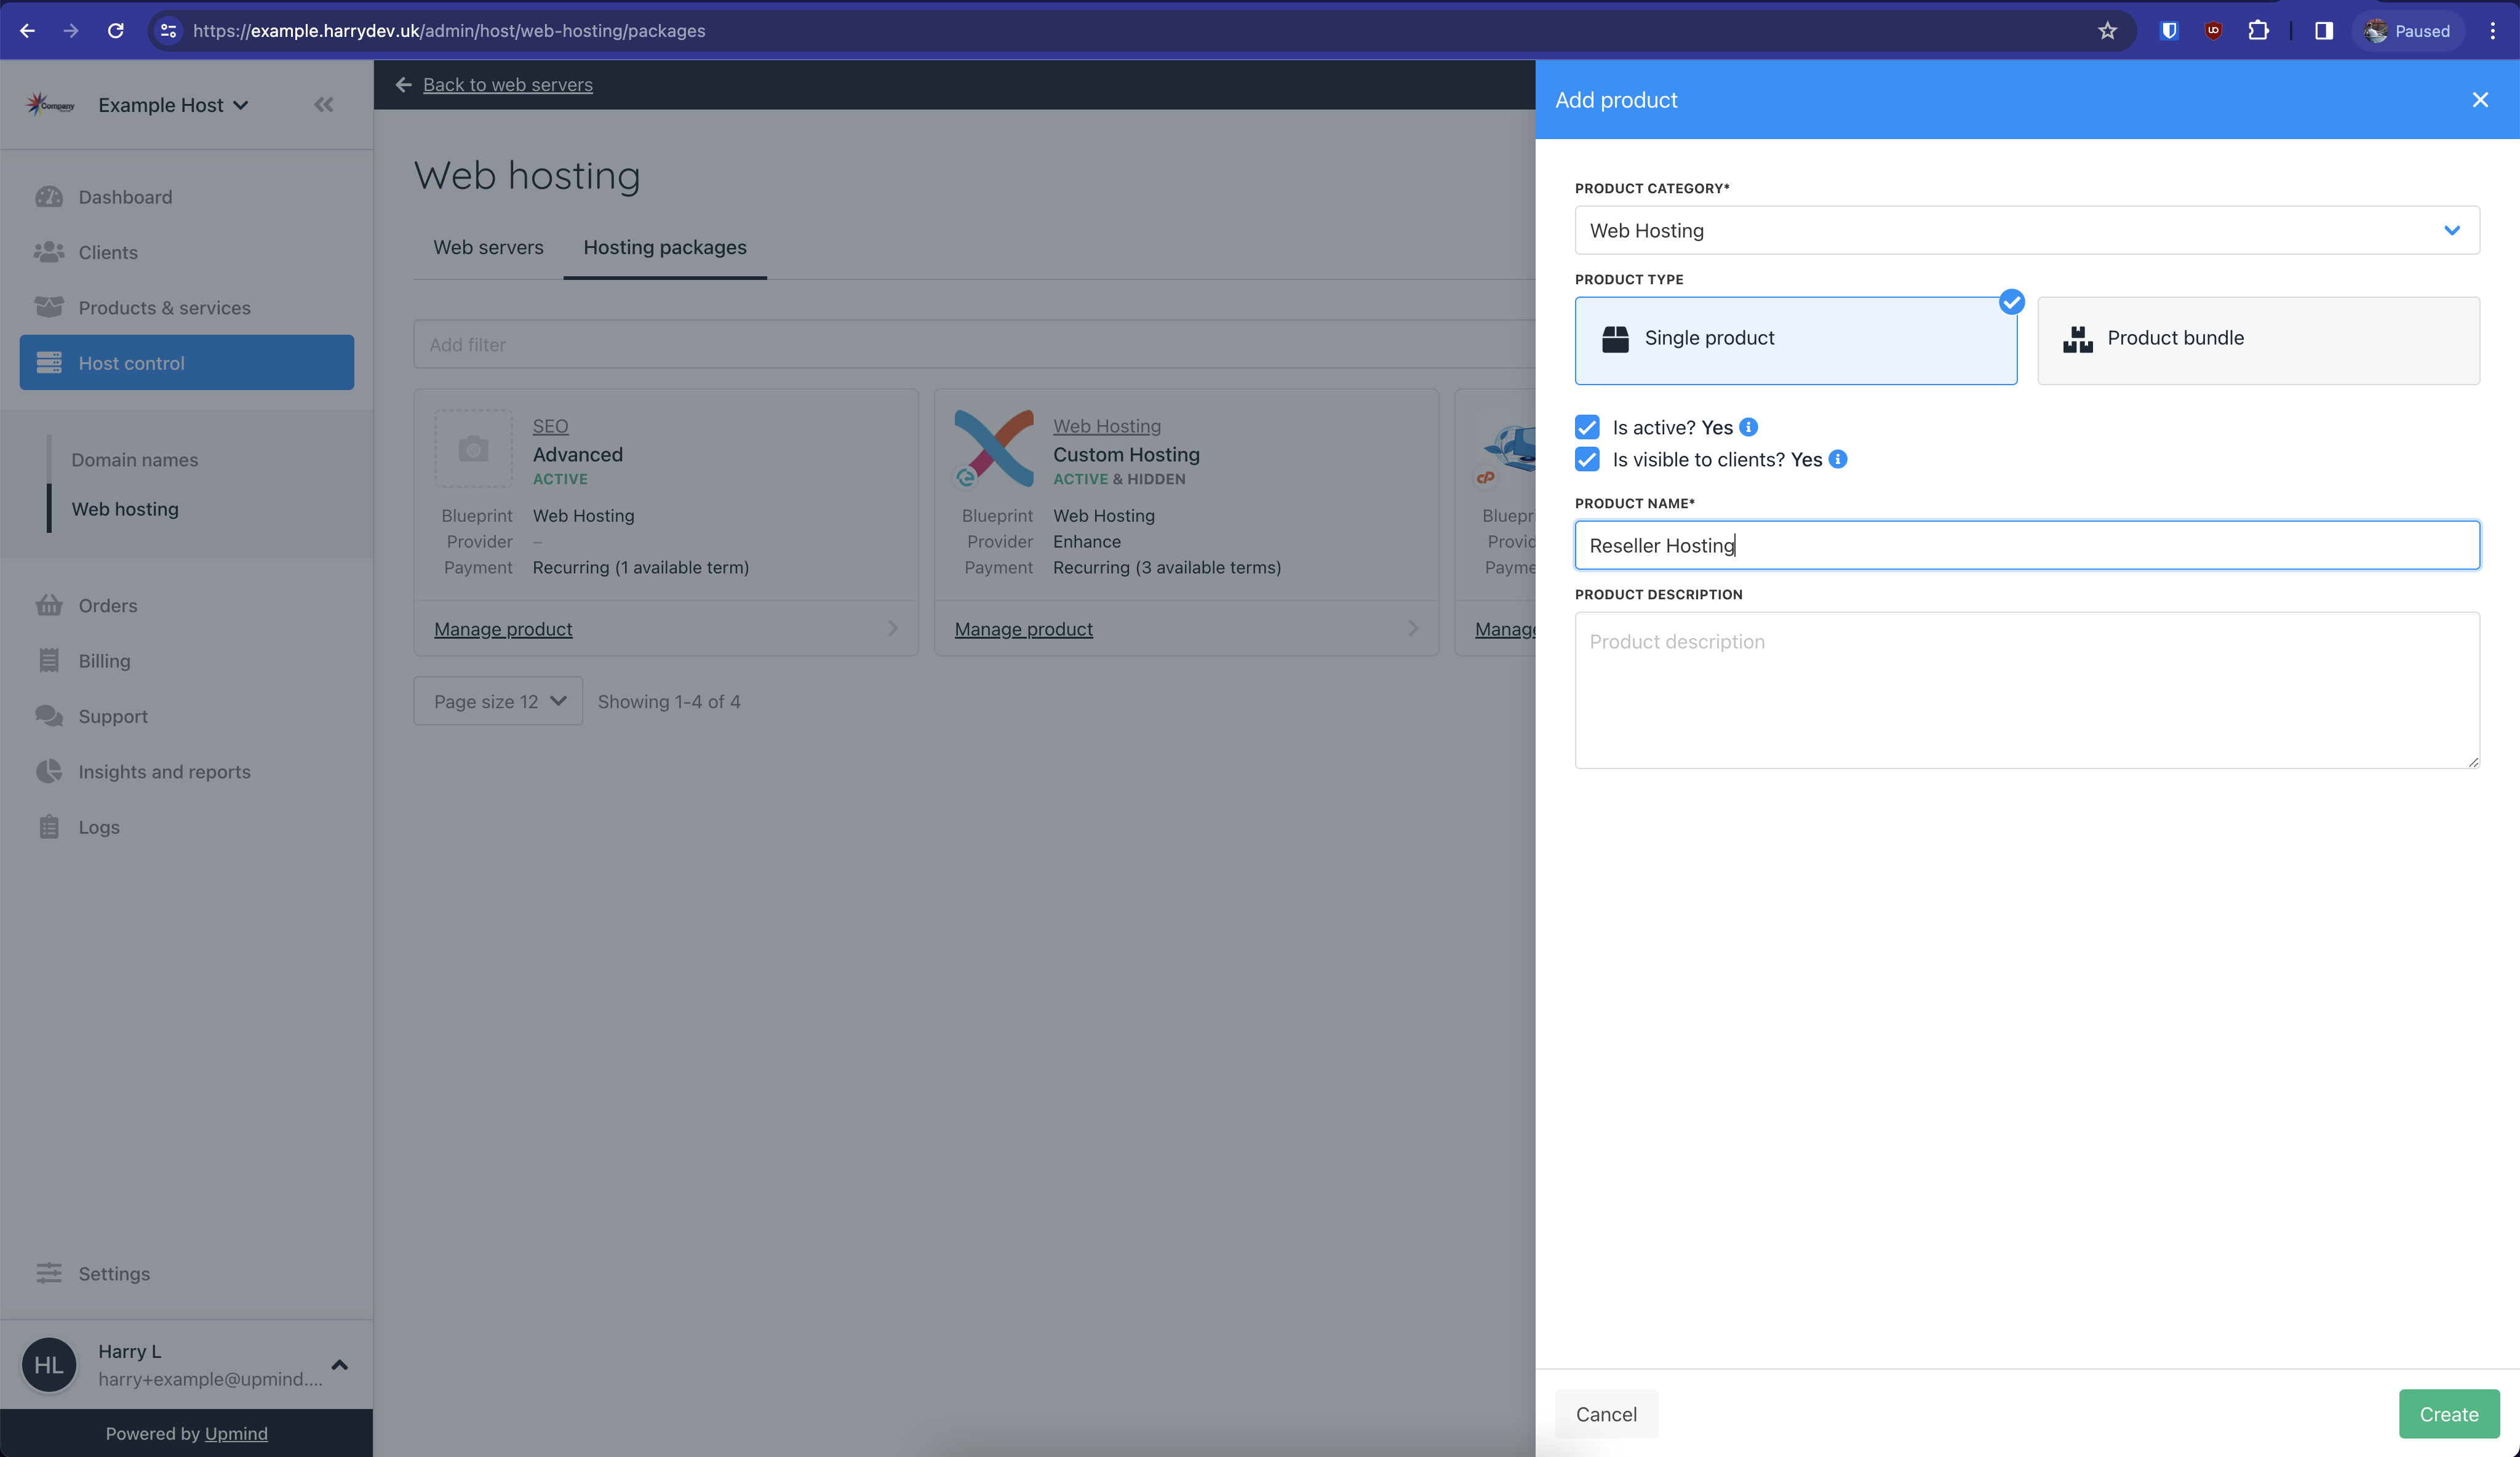Close the Add product panel
The image size is (2520, 1457).
(2480, 99)
